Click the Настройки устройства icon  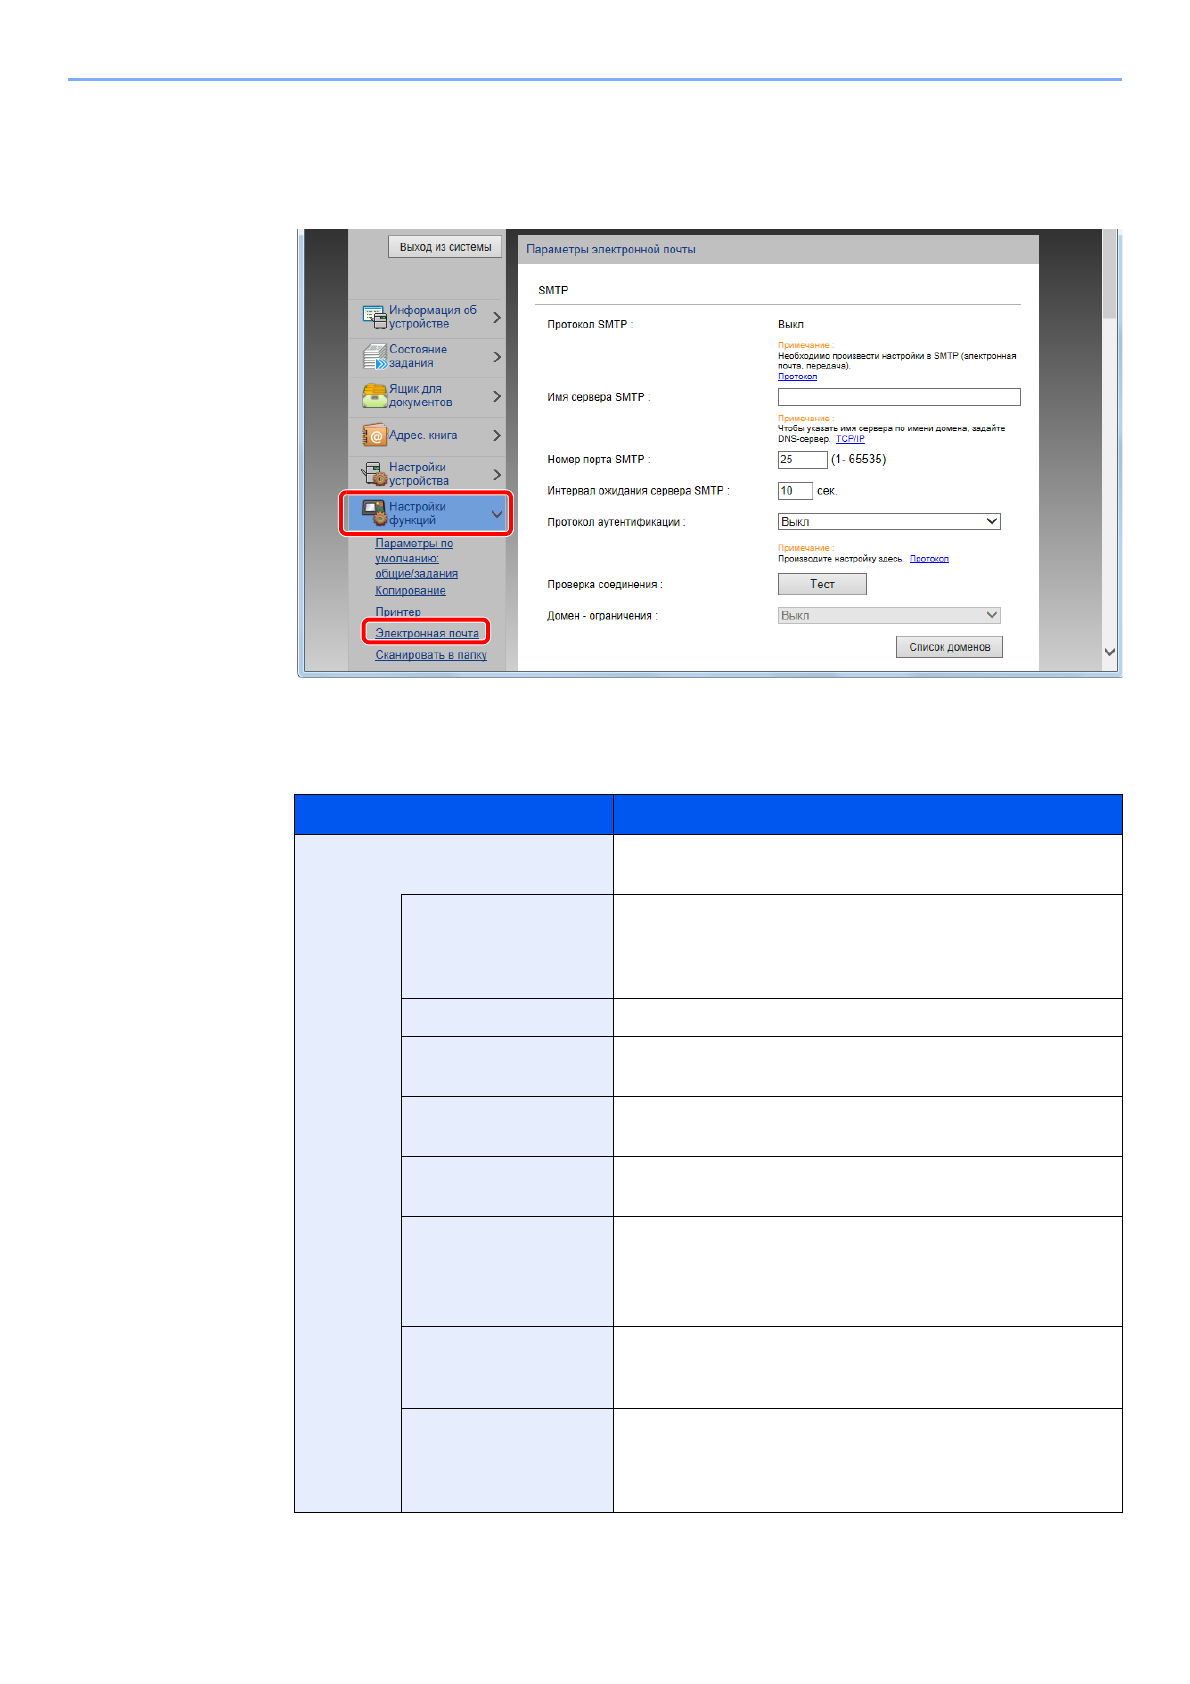click(374, 474)
